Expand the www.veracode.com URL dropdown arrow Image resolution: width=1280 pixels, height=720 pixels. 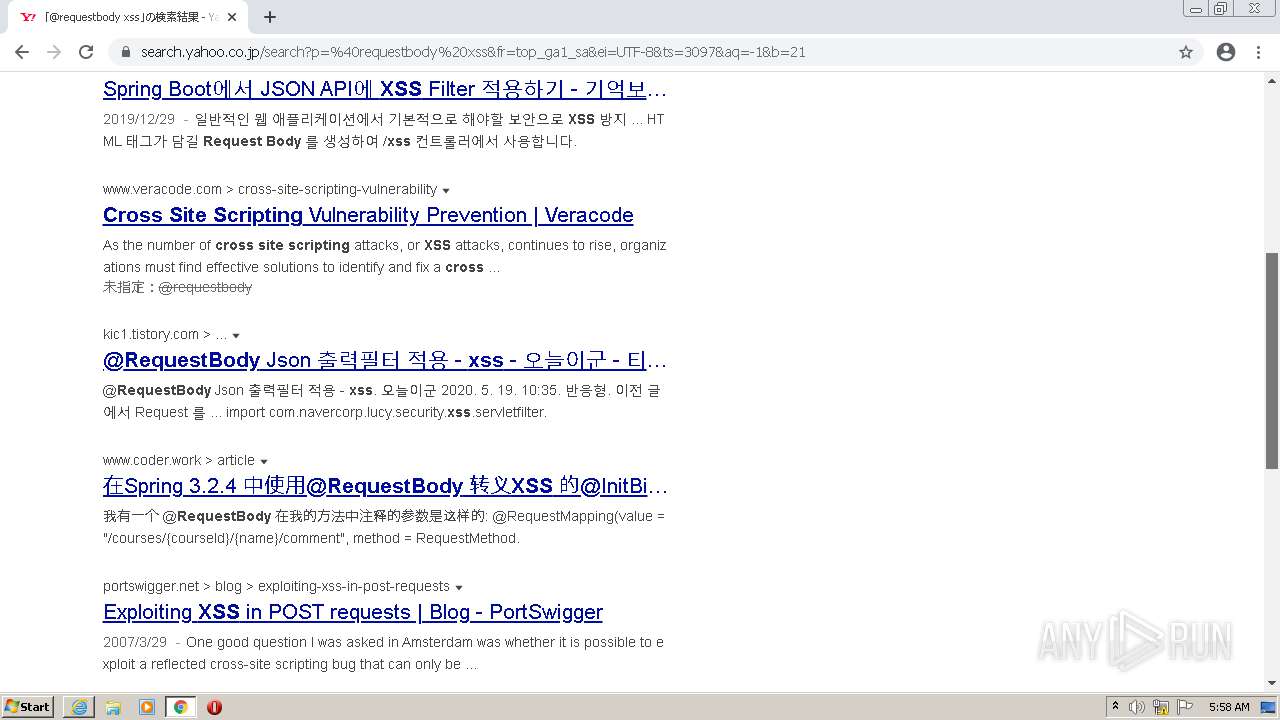pyautogui.click(x=446, y=190)
